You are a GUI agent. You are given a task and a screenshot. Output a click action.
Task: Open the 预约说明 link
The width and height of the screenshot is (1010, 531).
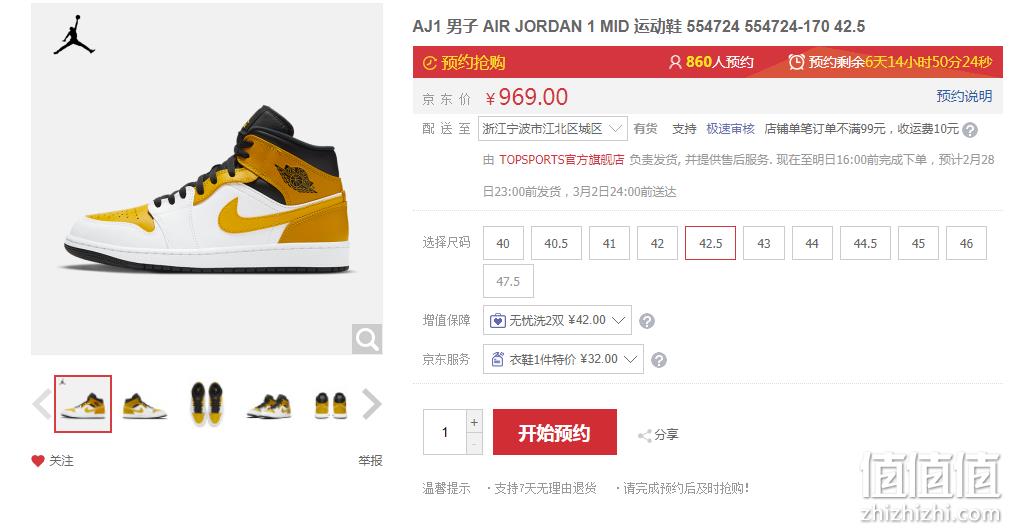pos(964,96)
